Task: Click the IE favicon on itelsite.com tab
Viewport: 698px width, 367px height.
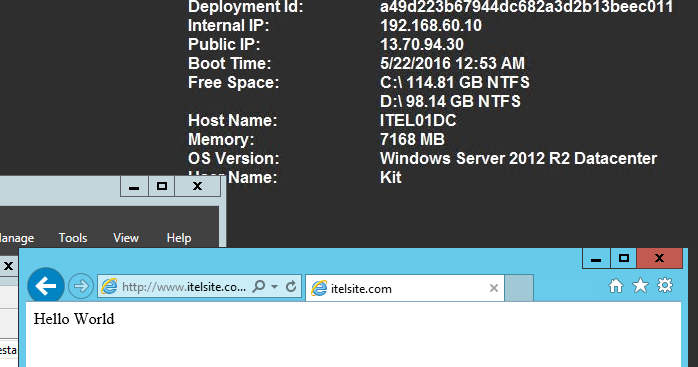Action: click(x=319, y=288)
